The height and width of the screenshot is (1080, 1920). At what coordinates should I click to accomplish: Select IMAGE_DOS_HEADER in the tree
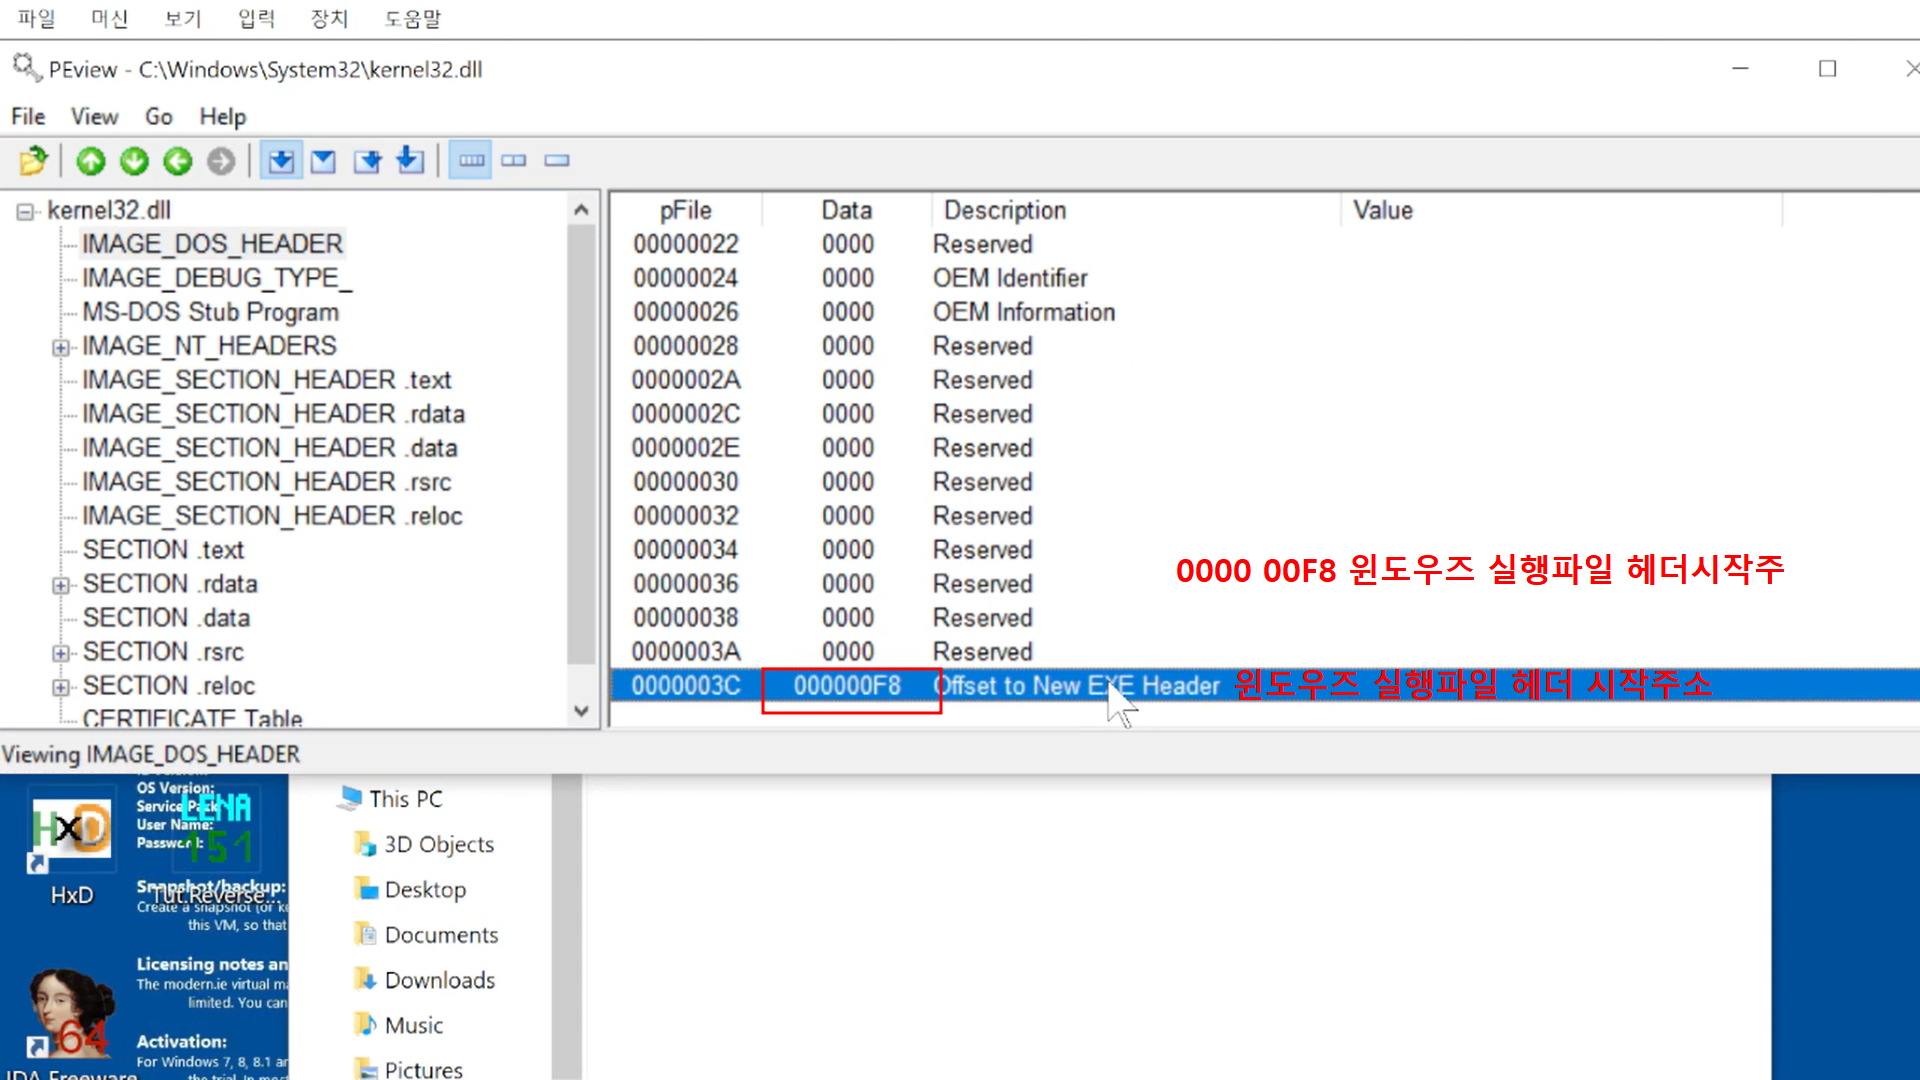(x=212, y=244)
